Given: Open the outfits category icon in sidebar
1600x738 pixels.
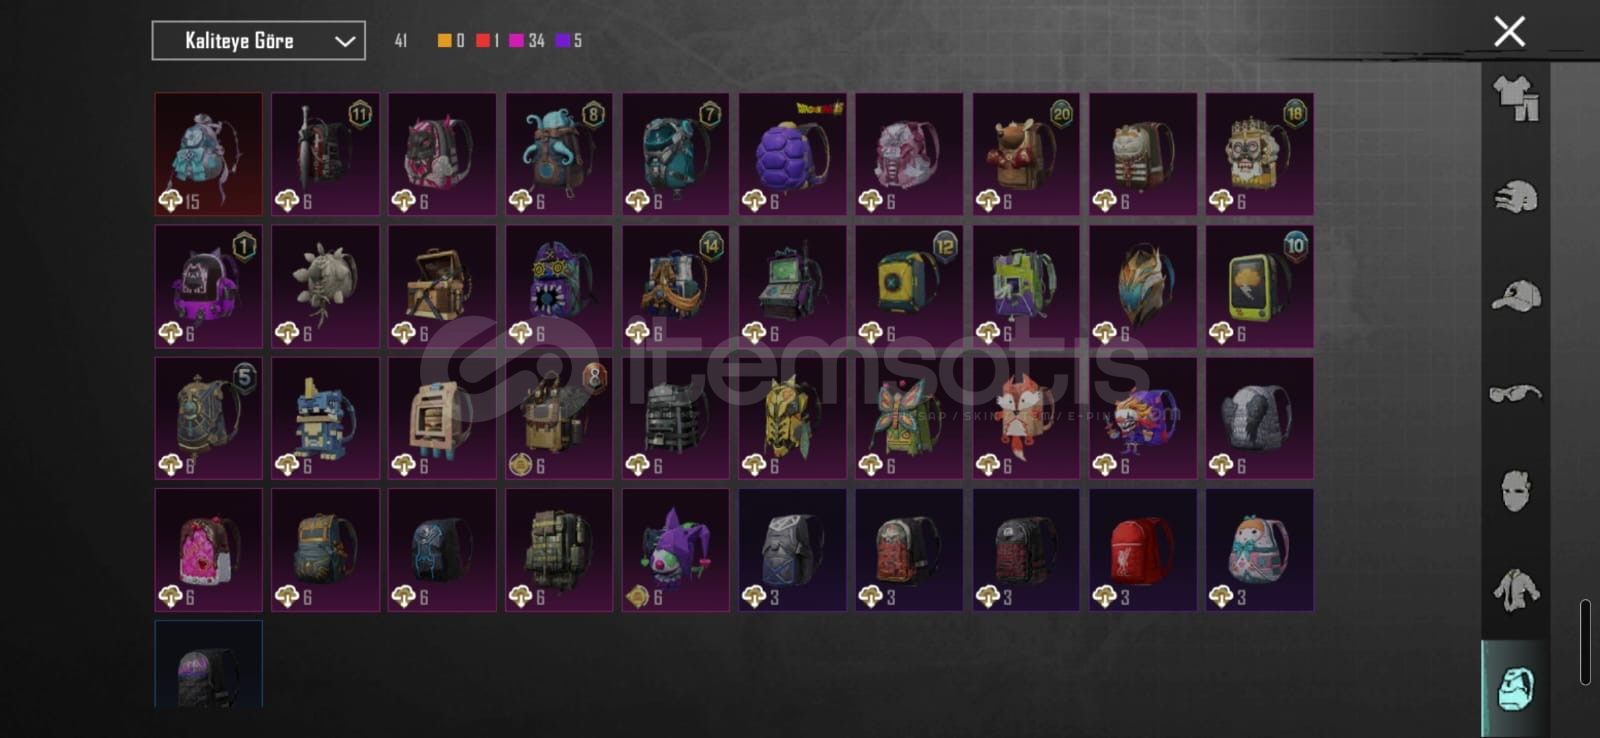Looking at the screenshot, I should click(1515, 99).
